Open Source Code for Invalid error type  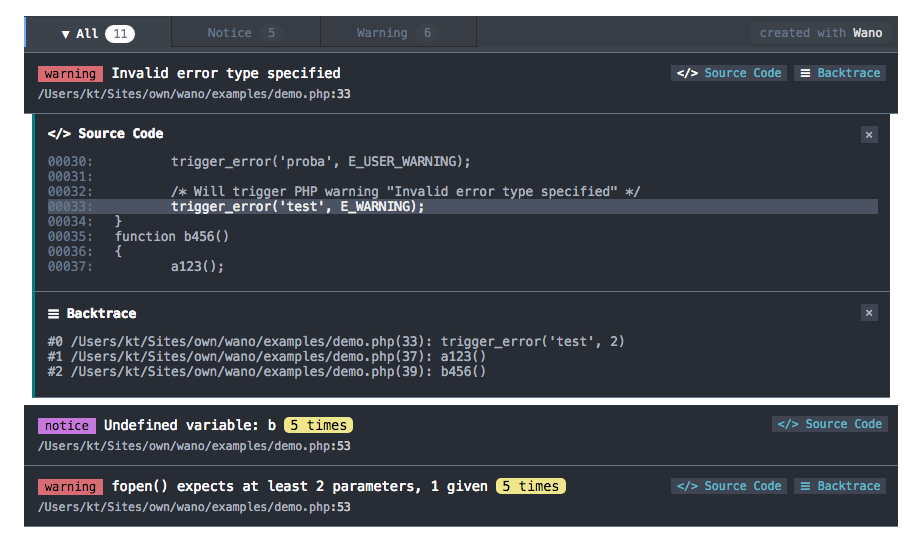coord(729,73)
